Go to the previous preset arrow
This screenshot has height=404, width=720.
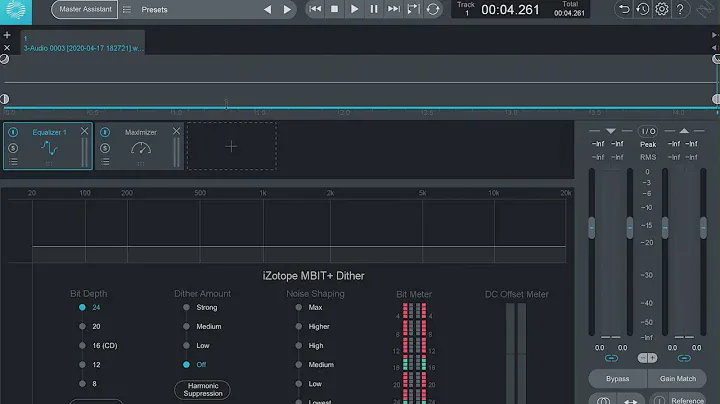tap(267, 10)
